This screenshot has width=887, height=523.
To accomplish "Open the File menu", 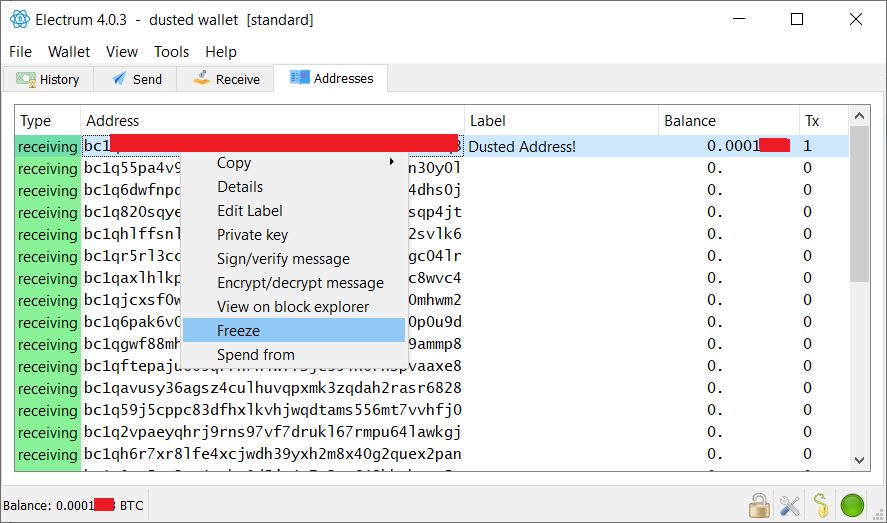I will point(20,52).
